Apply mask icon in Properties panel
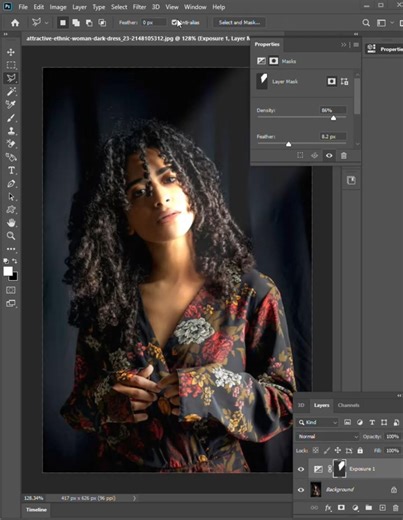Image resolution: width=403 pixels, height=520 pixels. [x=314, y=155]
